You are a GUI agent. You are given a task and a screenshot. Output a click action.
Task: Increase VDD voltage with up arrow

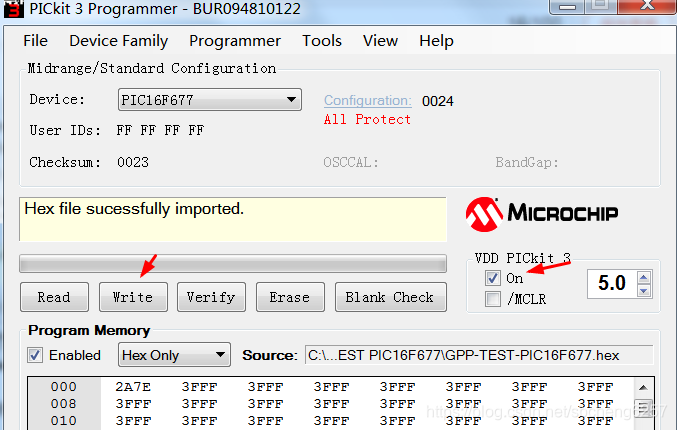tap(644, 277)
